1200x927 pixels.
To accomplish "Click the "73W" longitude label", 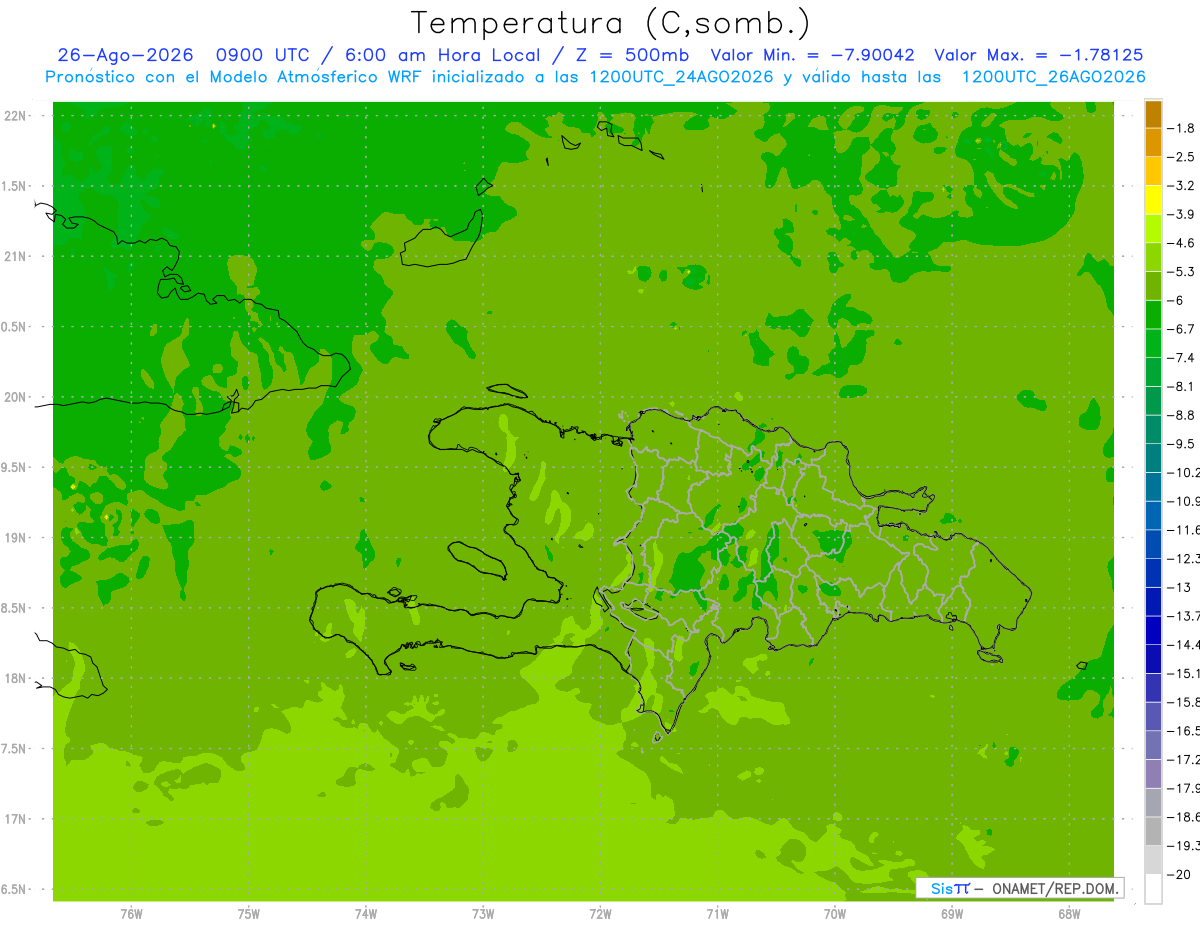I will pyautogui.click(x=483, y=914).
